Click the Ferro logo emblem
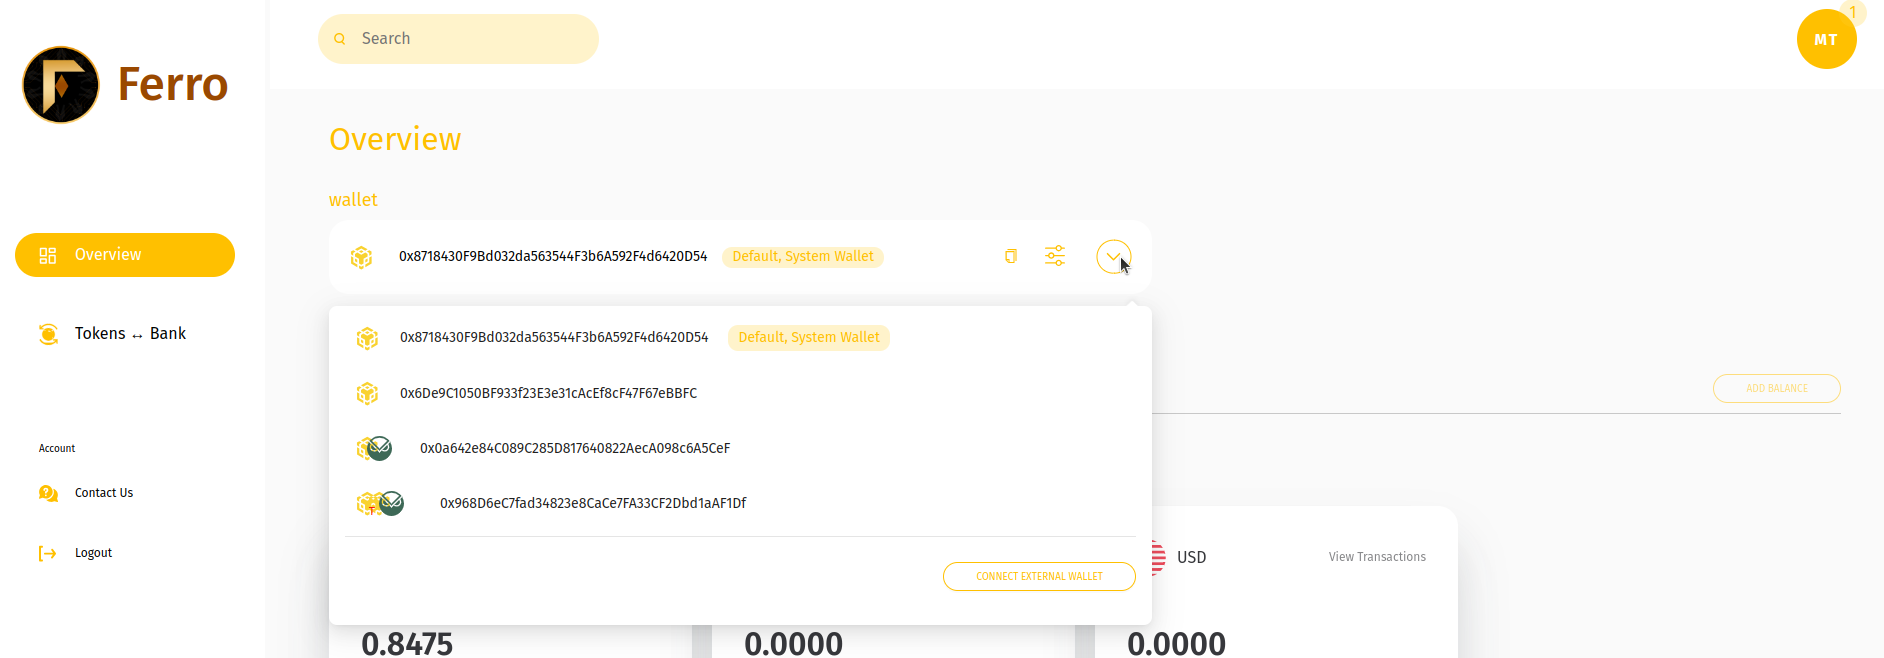 pos(61,85)
